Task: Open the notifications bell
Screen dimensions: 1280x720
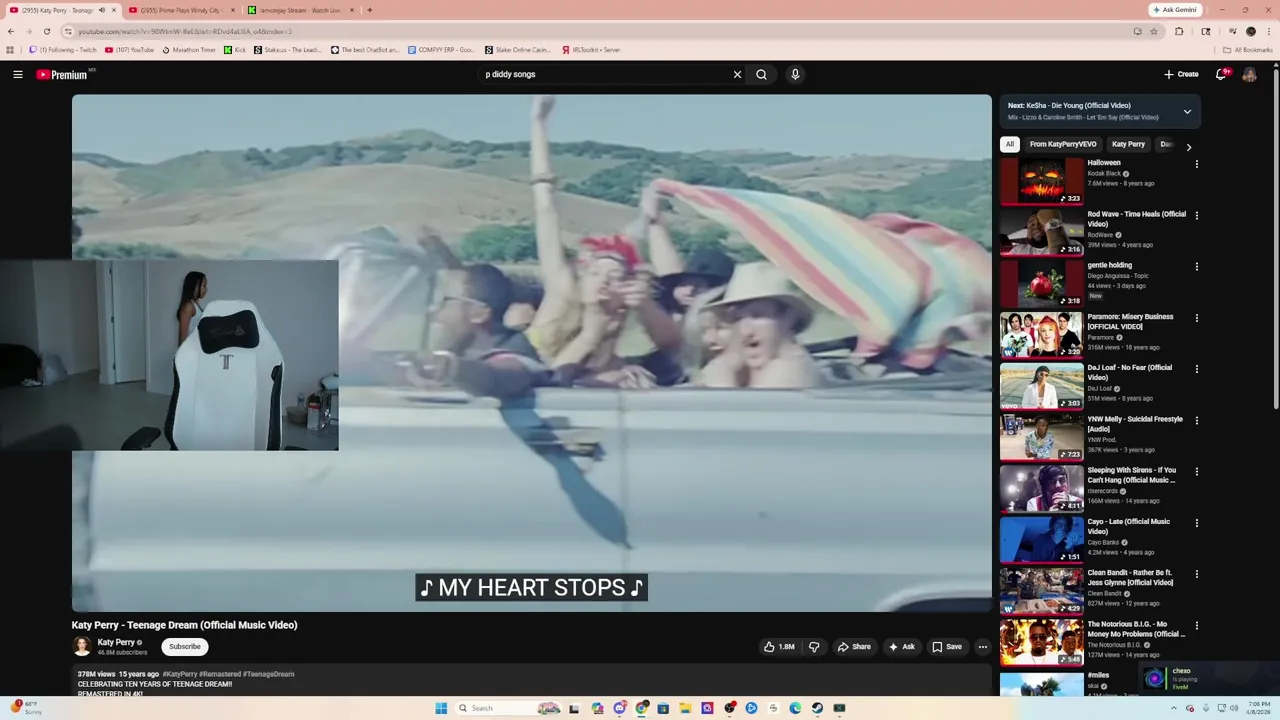Action: point(1221,74)
